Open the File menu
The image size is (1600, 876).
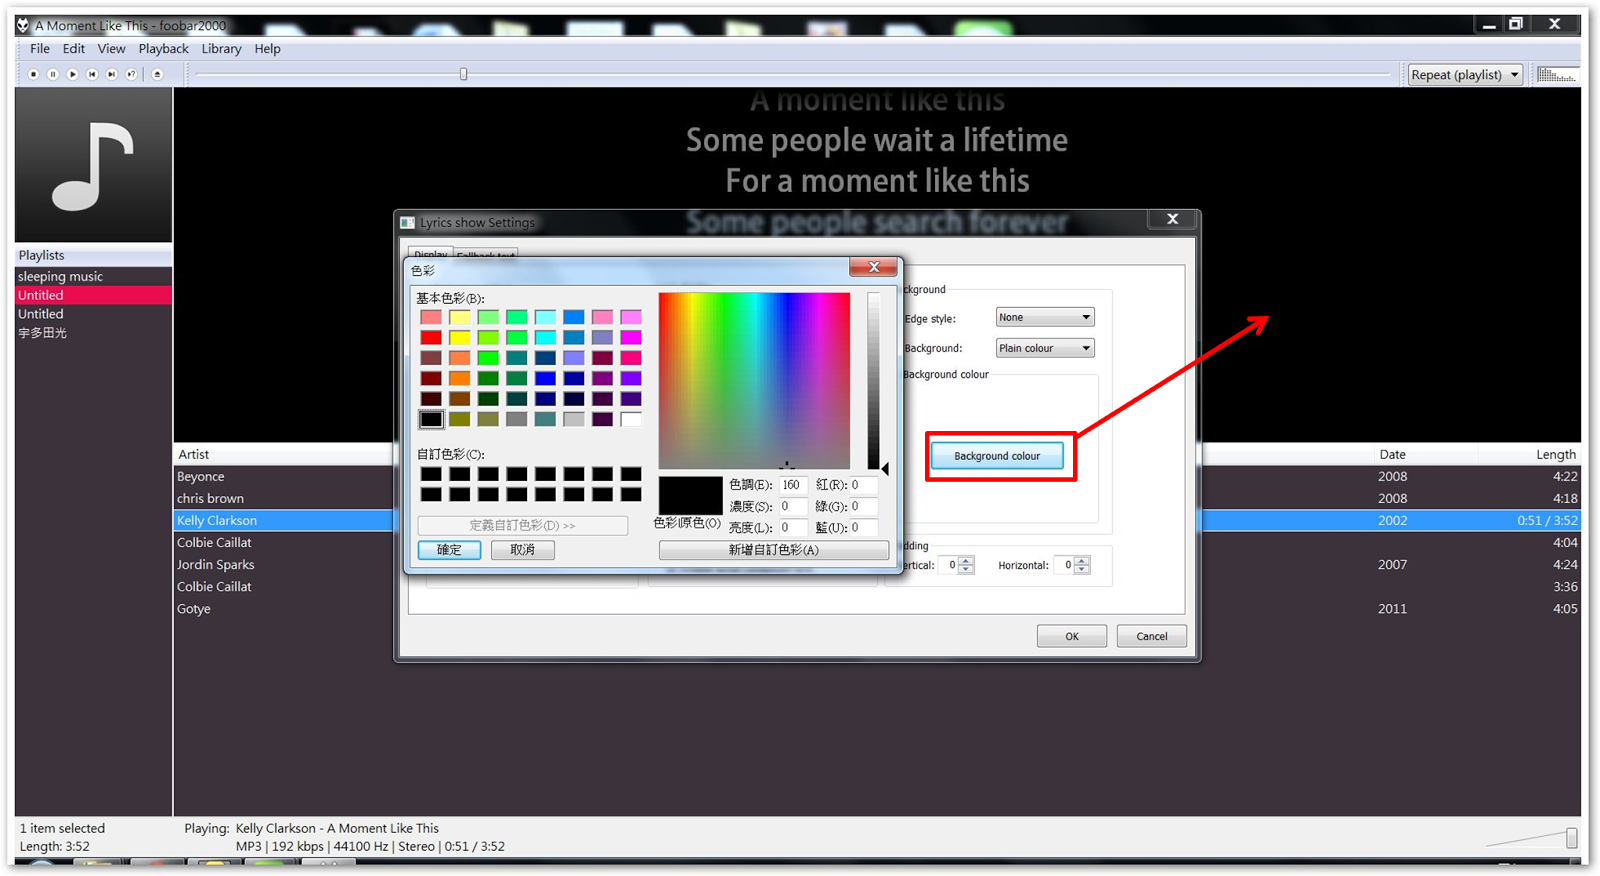coord(40,48)
